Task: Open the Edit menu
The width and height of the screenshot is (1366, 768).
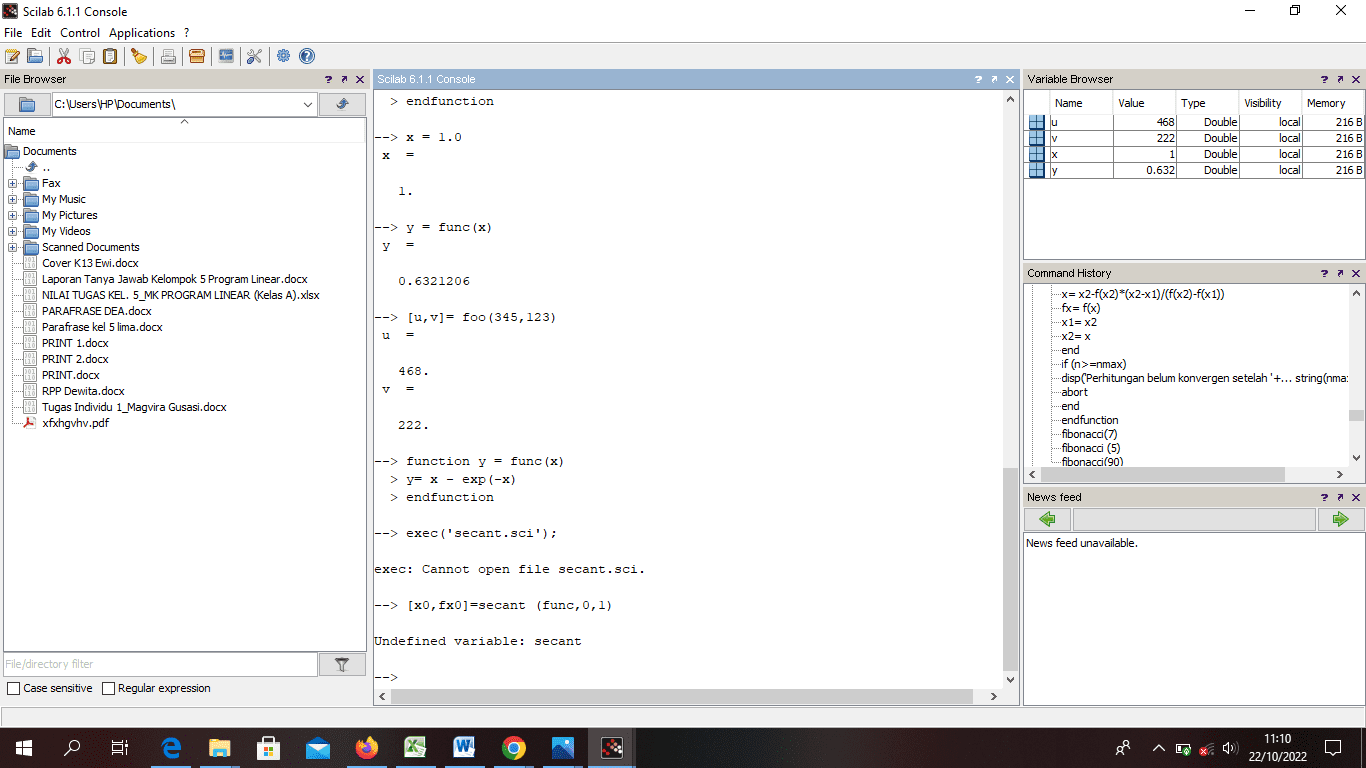Action: coord(41,33)
